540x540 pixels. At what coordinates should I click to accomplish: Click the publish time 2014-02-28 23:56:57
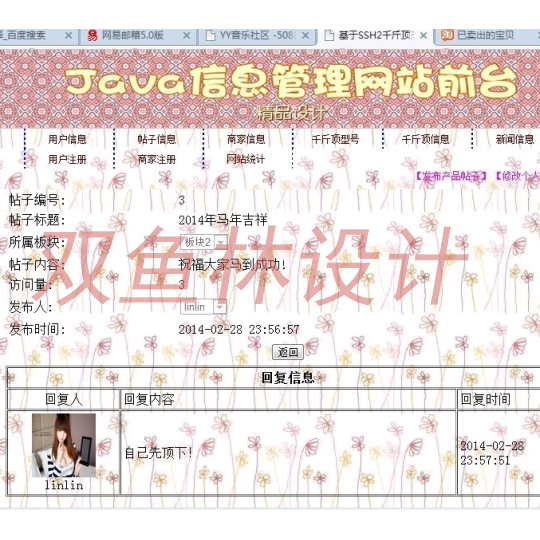(x=239, y=330)
